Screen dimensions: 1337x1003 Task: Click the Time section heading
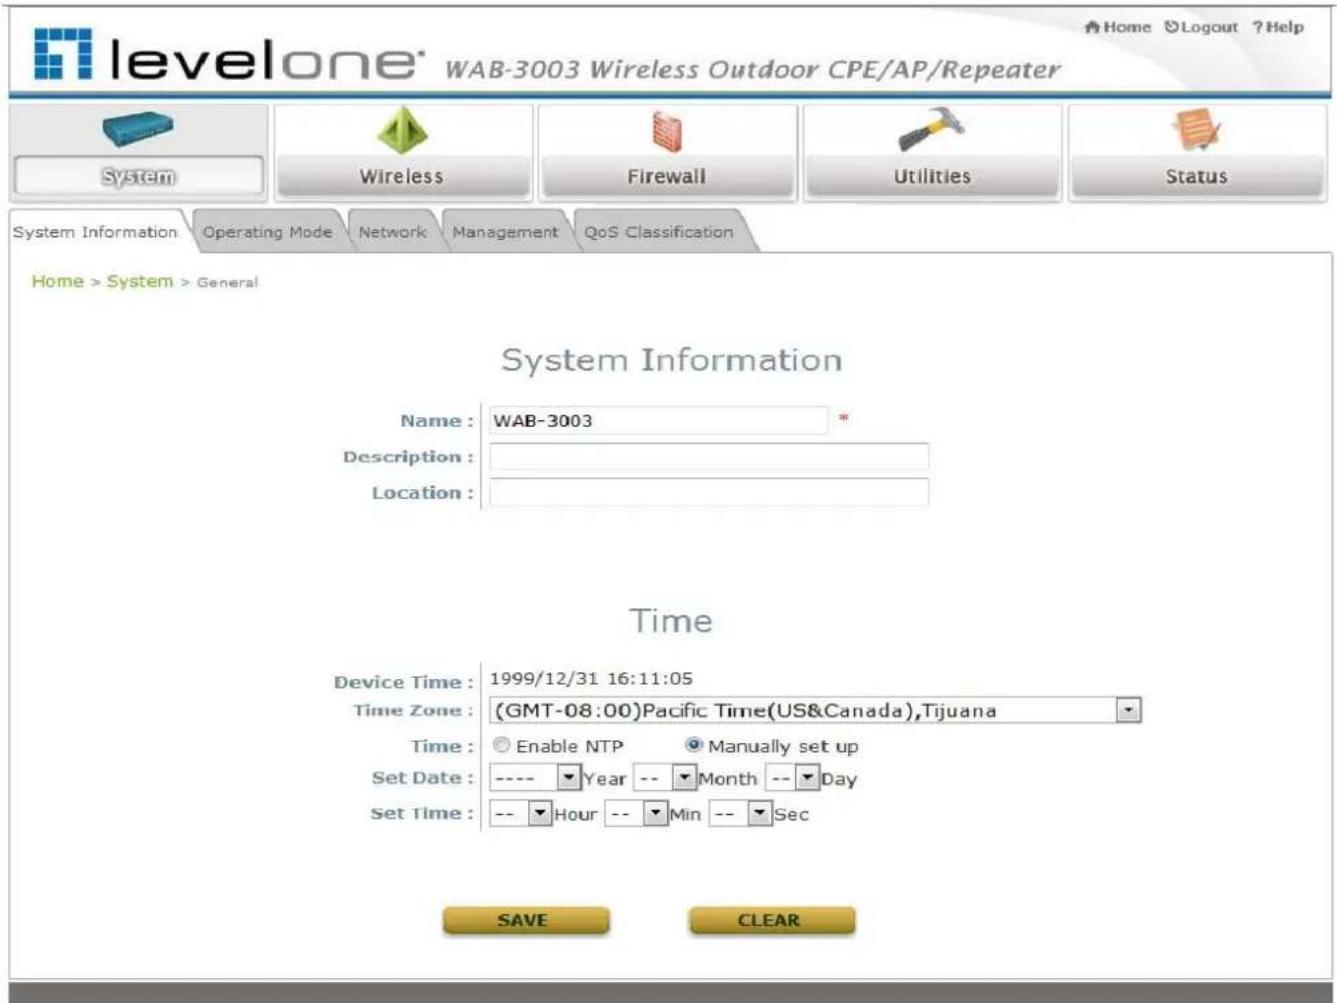(671, 621)
